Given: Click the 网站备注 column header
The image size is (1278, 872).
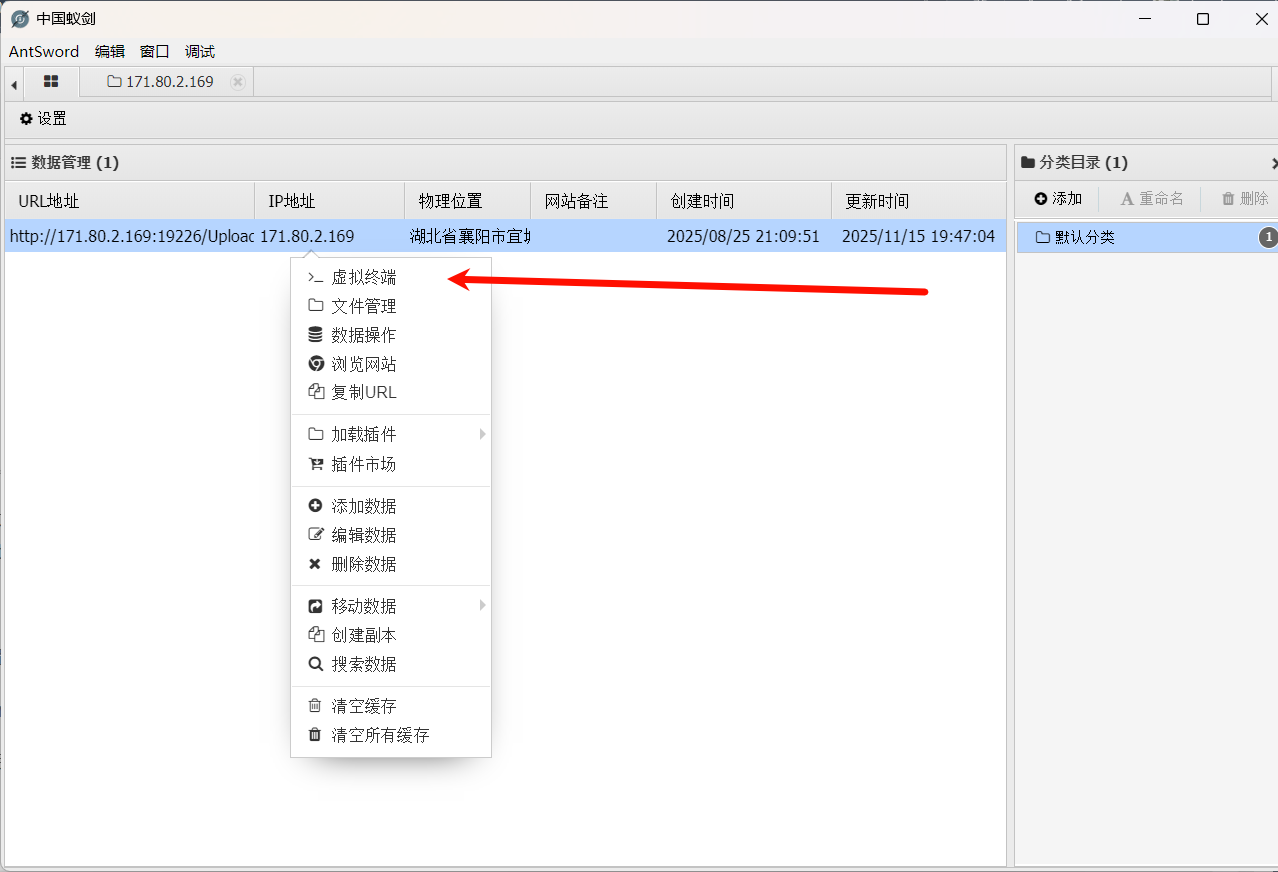Looking at the screenshot, I should point(593,201).
